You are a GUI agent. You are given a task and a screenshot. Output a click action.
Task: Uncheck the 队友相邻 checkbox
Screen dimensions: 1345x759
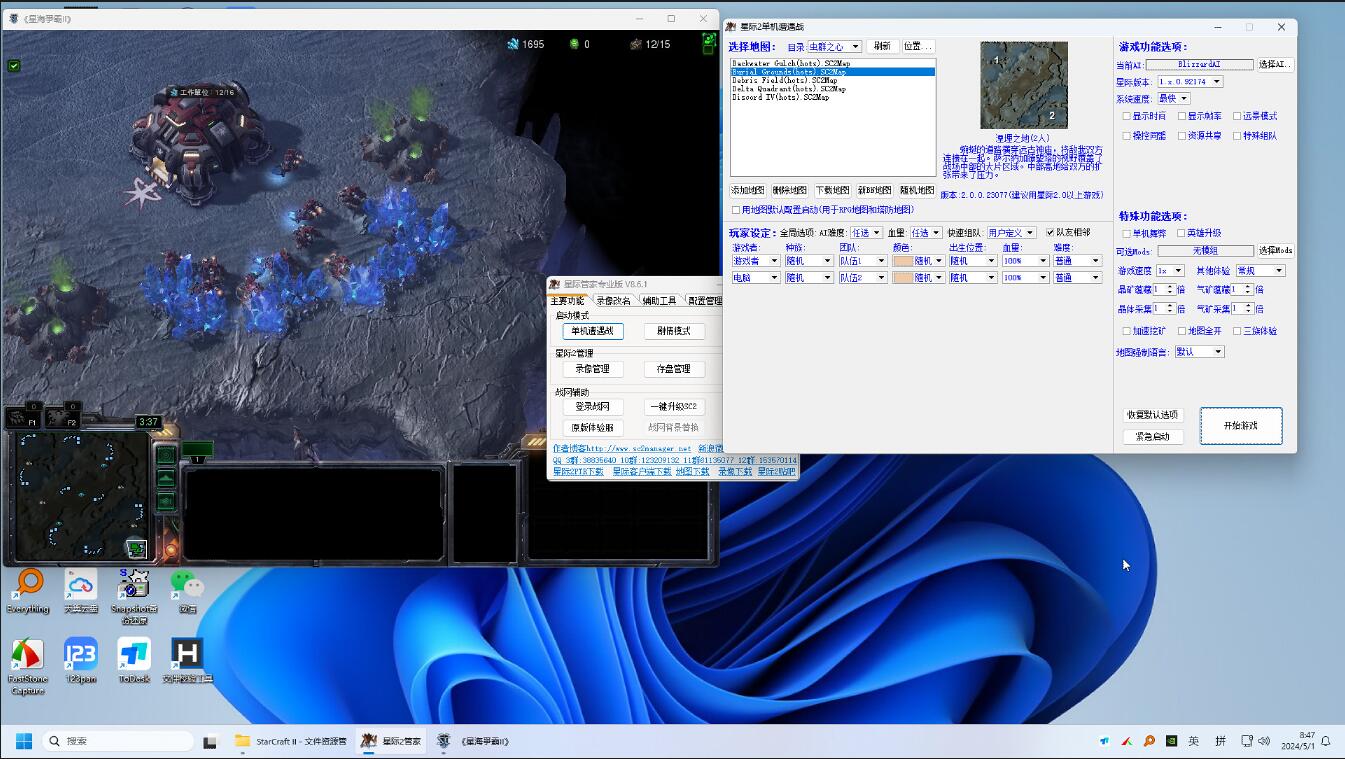tap(1050, 233)
